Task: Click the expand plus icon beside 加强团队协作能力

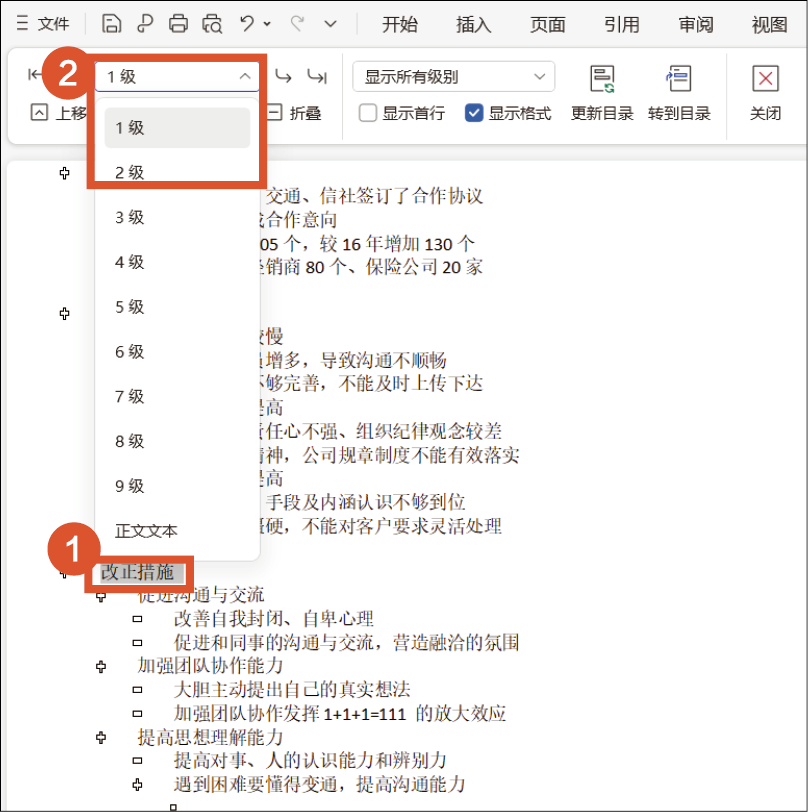Action: point(100,665)
